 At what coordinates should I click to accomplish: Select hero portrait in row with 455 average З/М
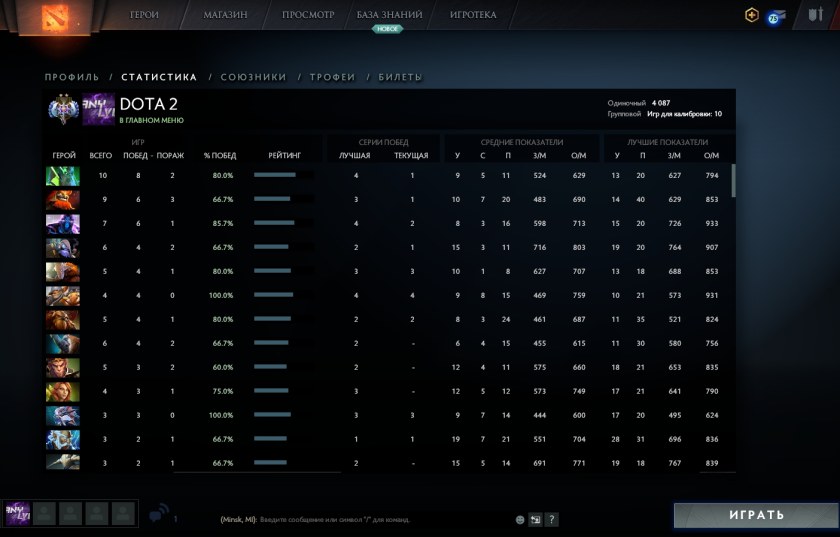click(63, 344)
